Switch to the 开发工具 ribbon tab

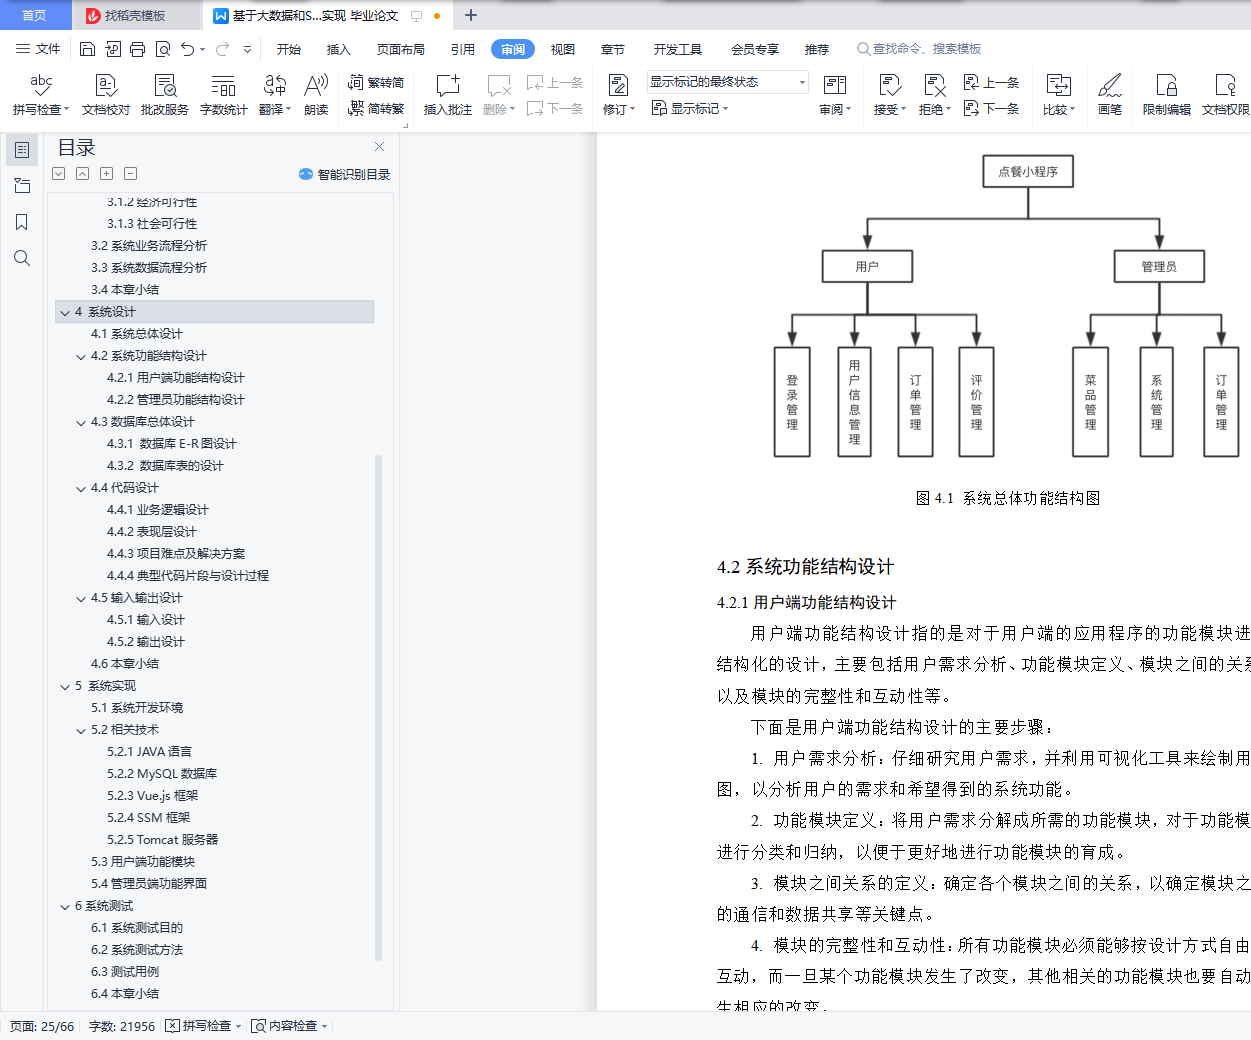point(677,49)
